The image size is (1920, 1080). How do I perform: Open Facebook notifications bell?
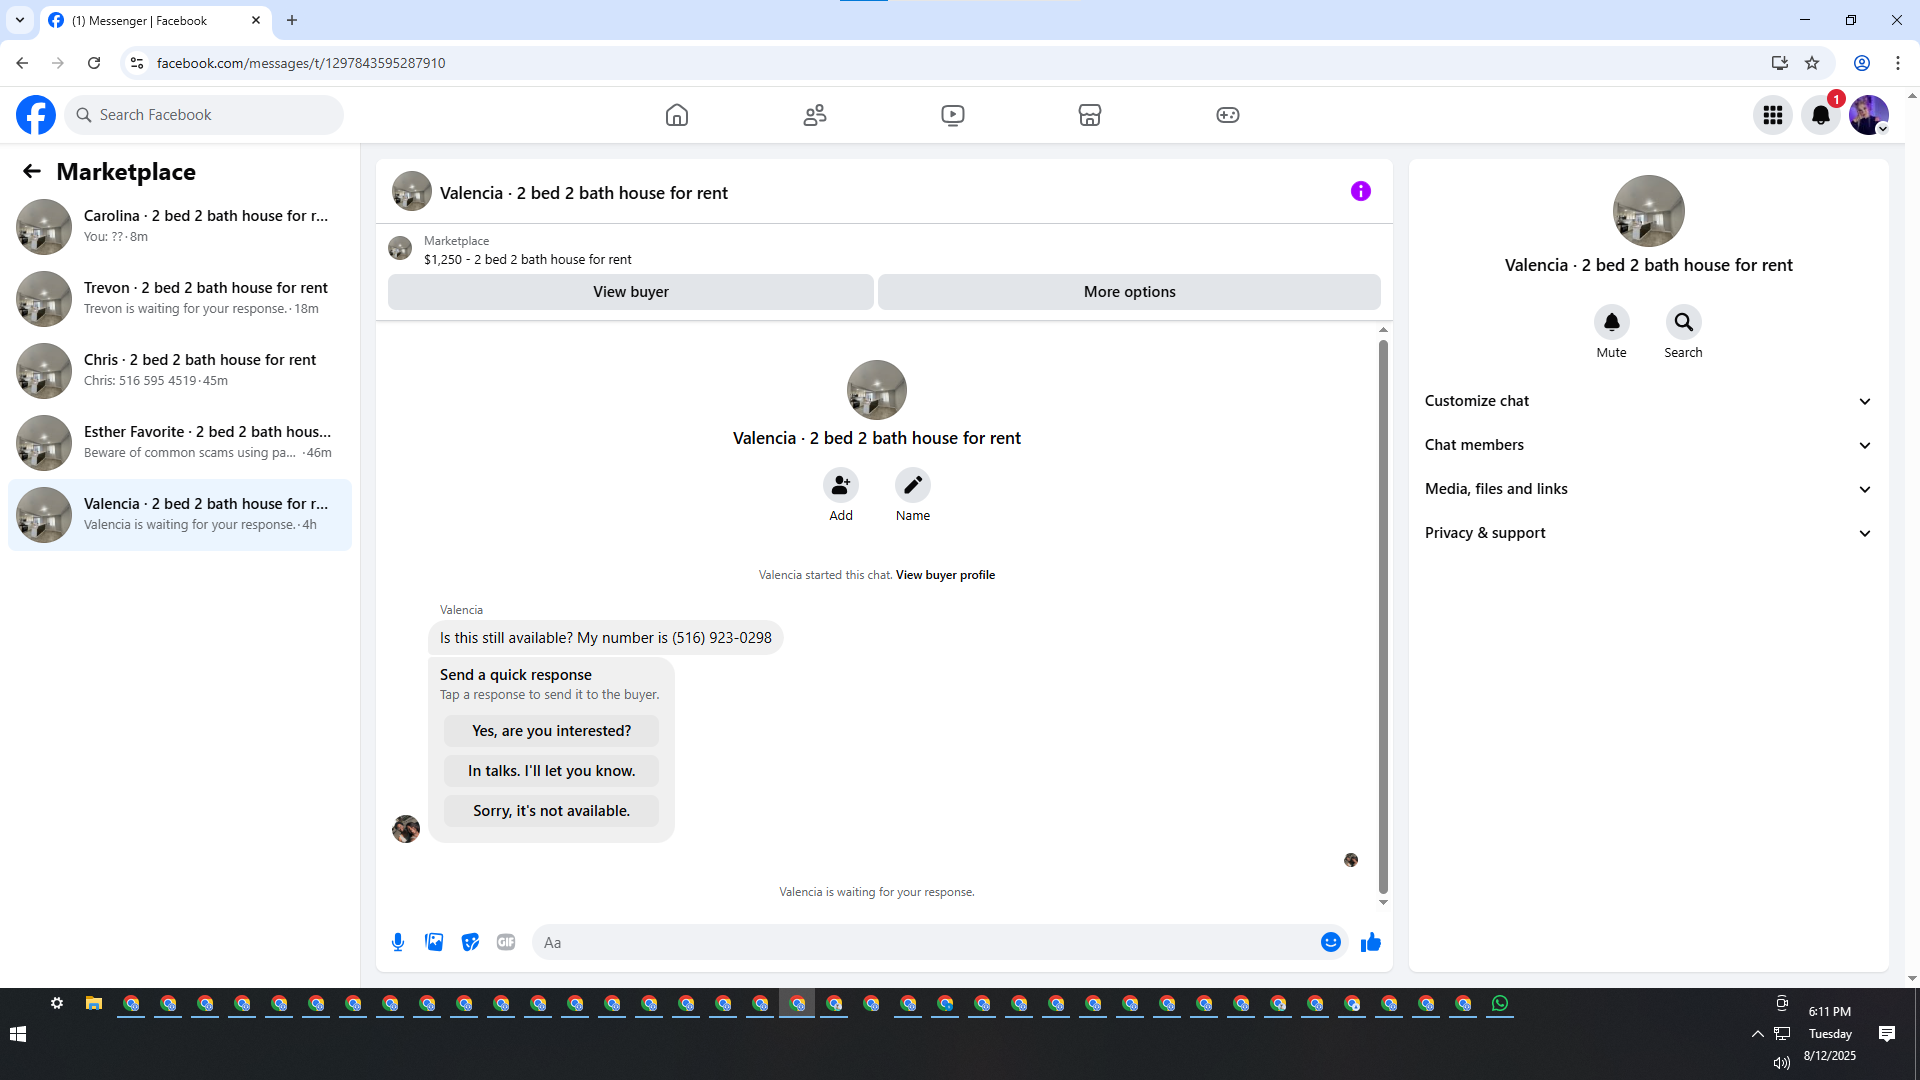pos(1820,115)
